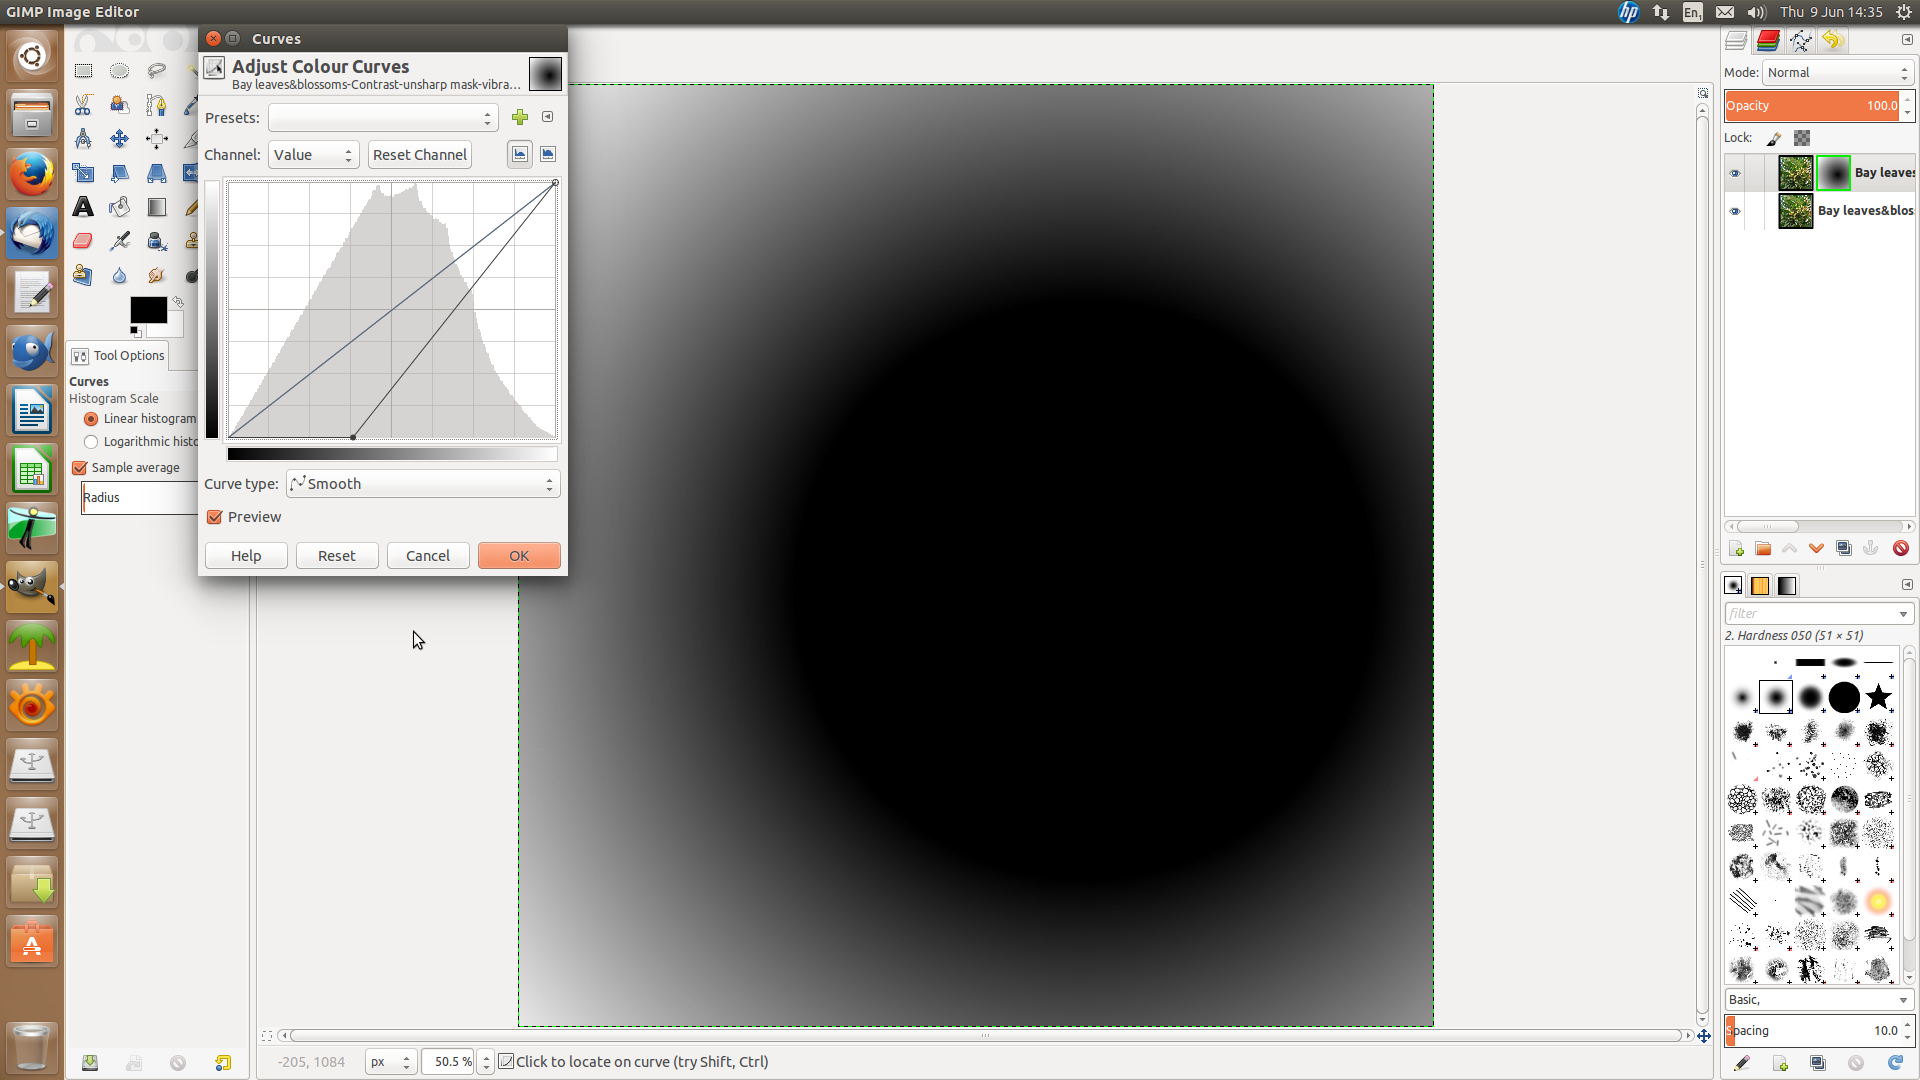
Task: Select the Airbrush tool
Action: click(119, 241)
